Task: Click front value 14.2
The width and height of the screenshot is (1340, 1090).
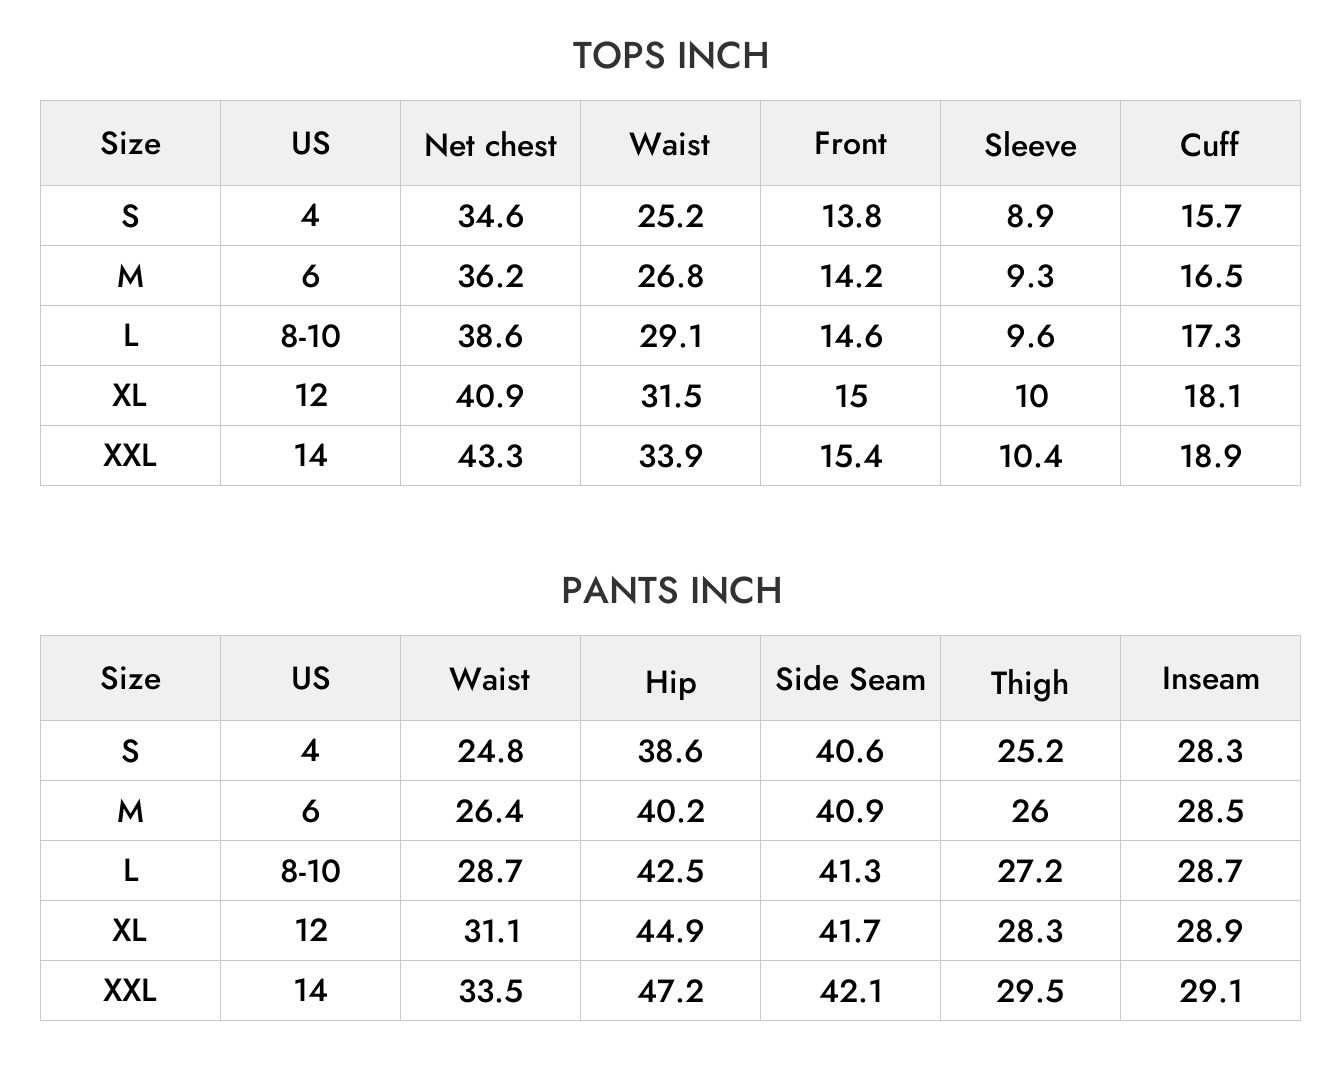Action: pyautogui.click(x=850, y=276)
